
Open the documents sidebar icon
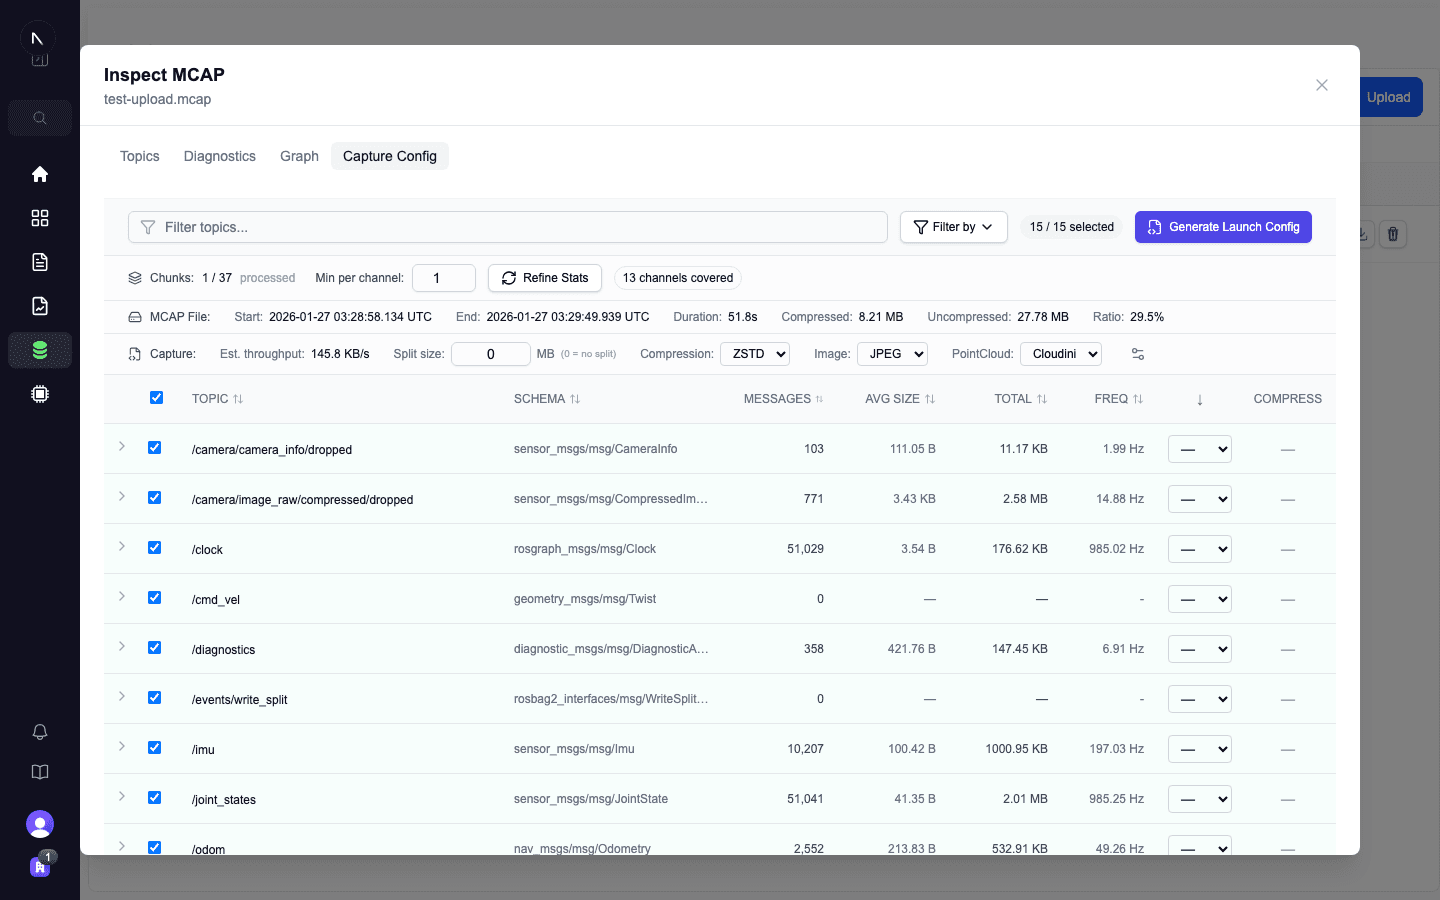(x=40, y=262)
